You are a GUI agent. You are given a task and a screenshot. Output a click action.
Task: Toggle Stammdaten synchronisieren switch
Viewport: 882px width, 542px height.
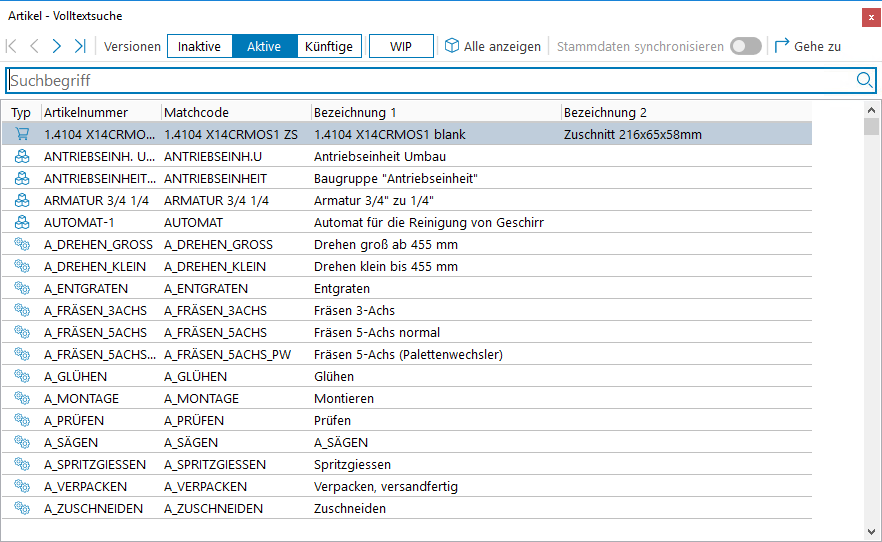pyautogui.click(x=745, y=46)
